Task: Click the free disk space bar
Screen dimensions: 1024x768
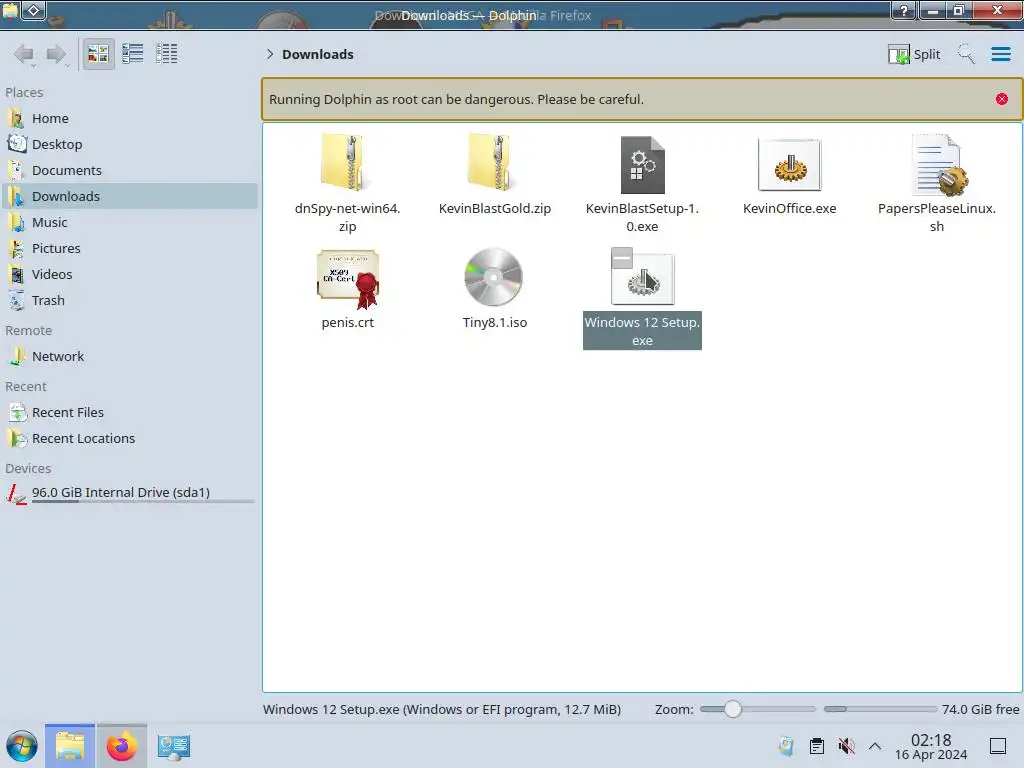Action: click(x=880, y=709)
